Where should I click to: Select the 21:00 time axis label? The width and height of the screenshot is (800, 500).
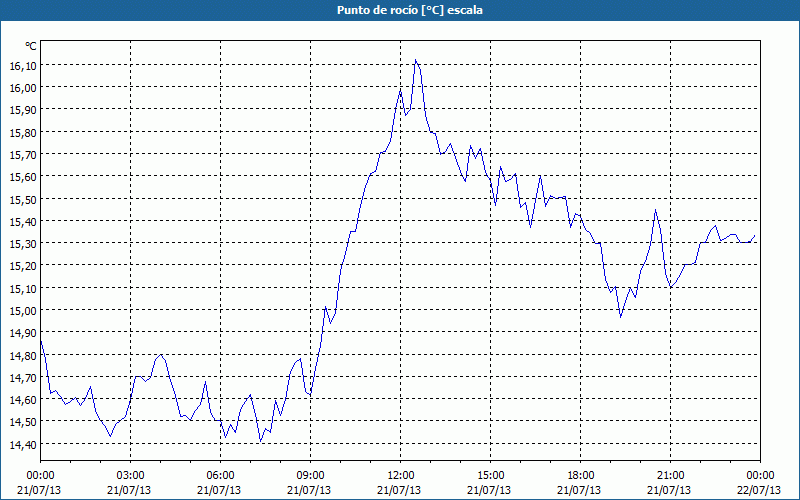click(670, 476)
